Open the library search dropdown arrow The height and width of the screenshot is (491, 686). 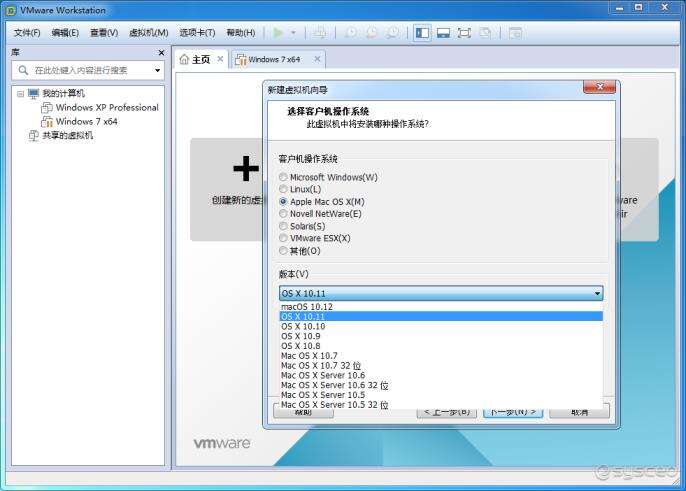(158, 70)
